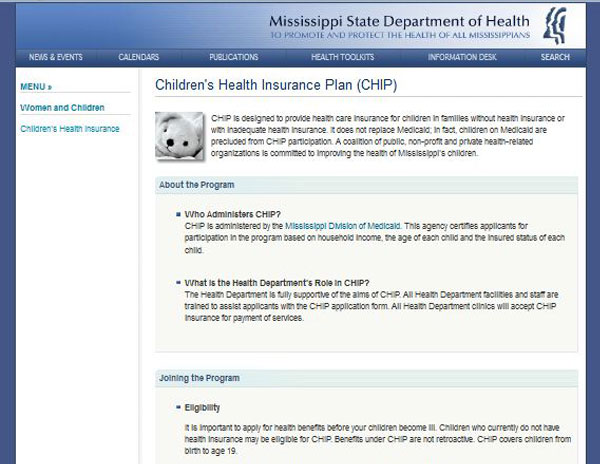Click the Mississippi state faces logo icon
Image resolution: width=600 pixels, height=464 pixels.
point(555,25)
